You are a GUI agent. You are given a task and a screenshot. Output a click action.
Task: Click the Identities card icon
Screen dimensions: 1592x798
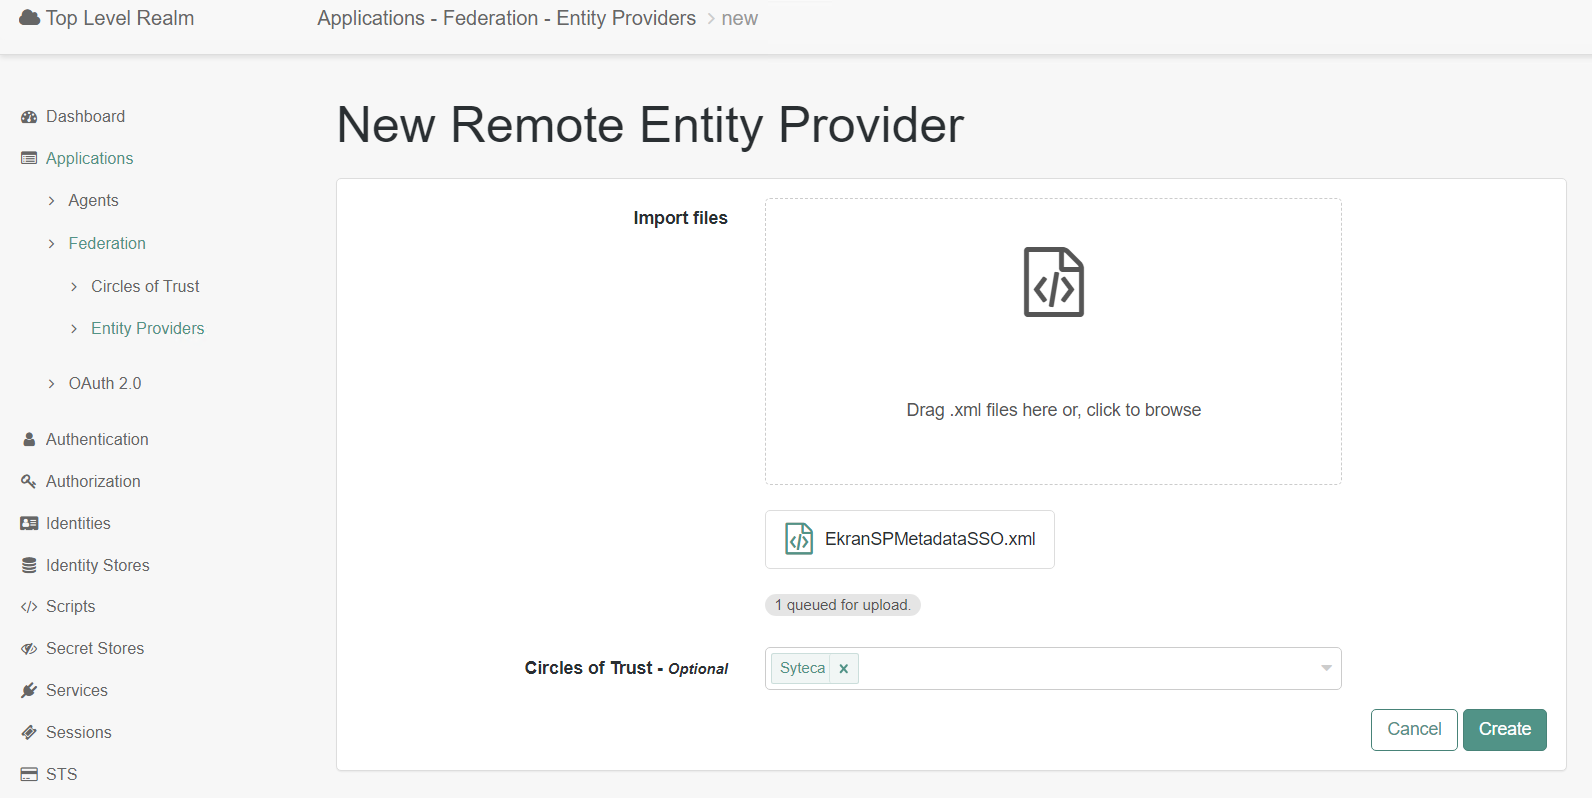point(29,523)
